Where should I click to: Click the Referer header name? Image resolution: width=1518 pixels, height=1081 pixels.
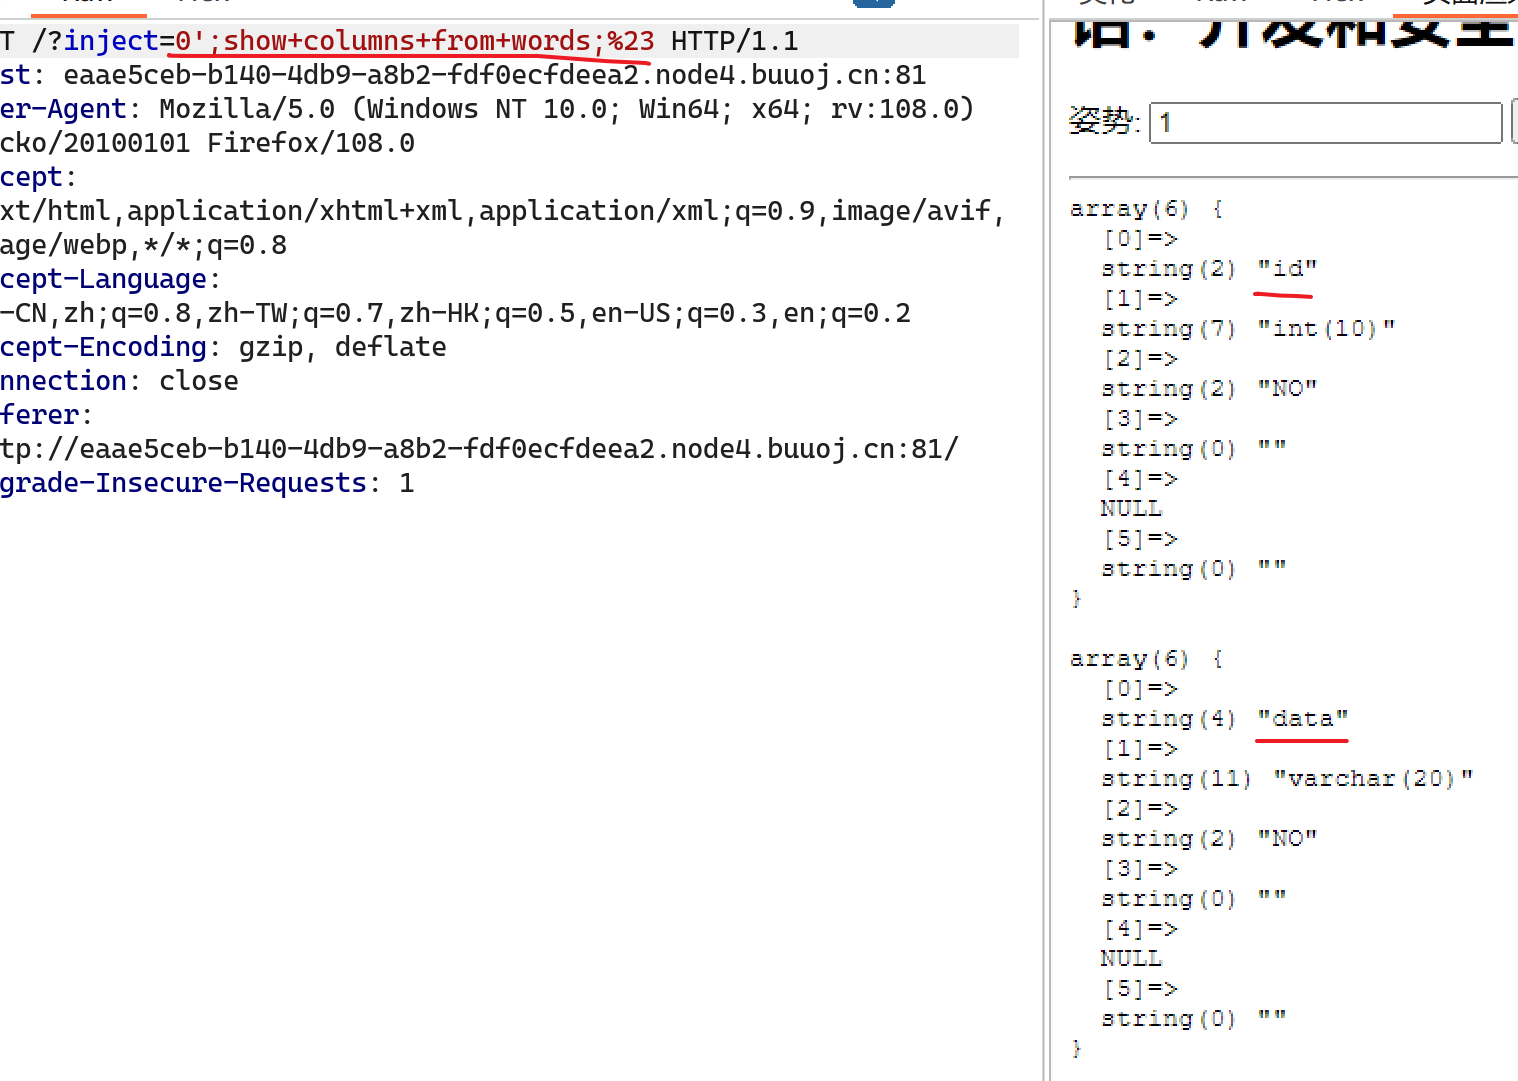[x=40, y=415]
